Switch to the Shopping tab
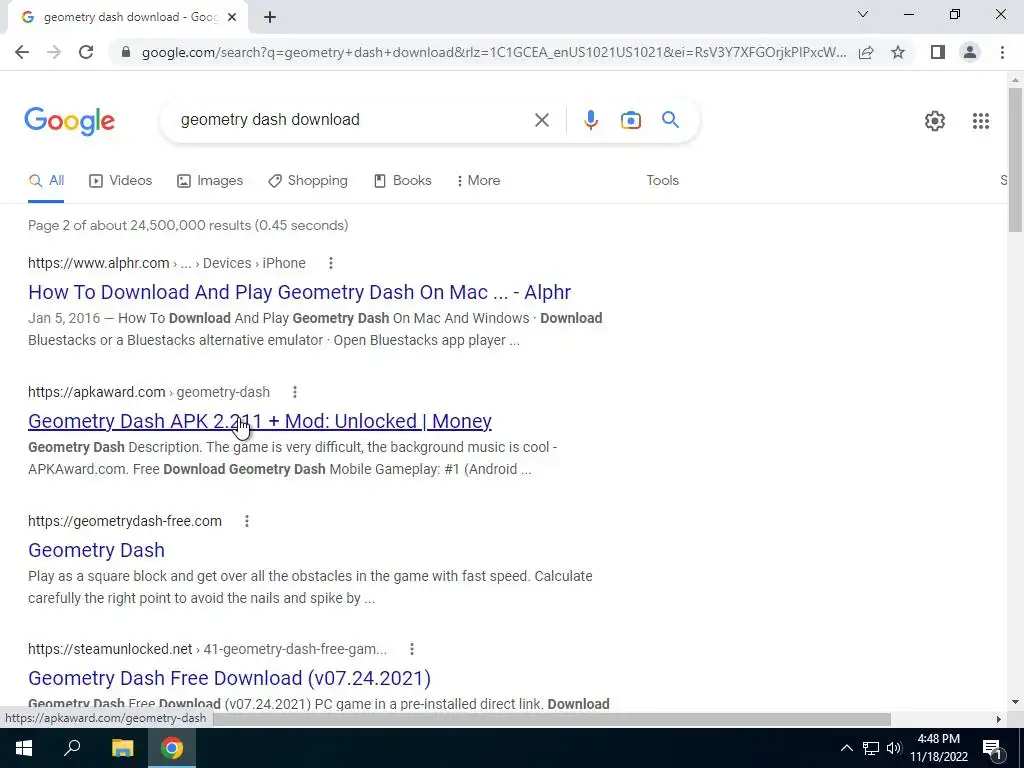The height and width of the screenshot is (768, 1024). coord(308,181)
